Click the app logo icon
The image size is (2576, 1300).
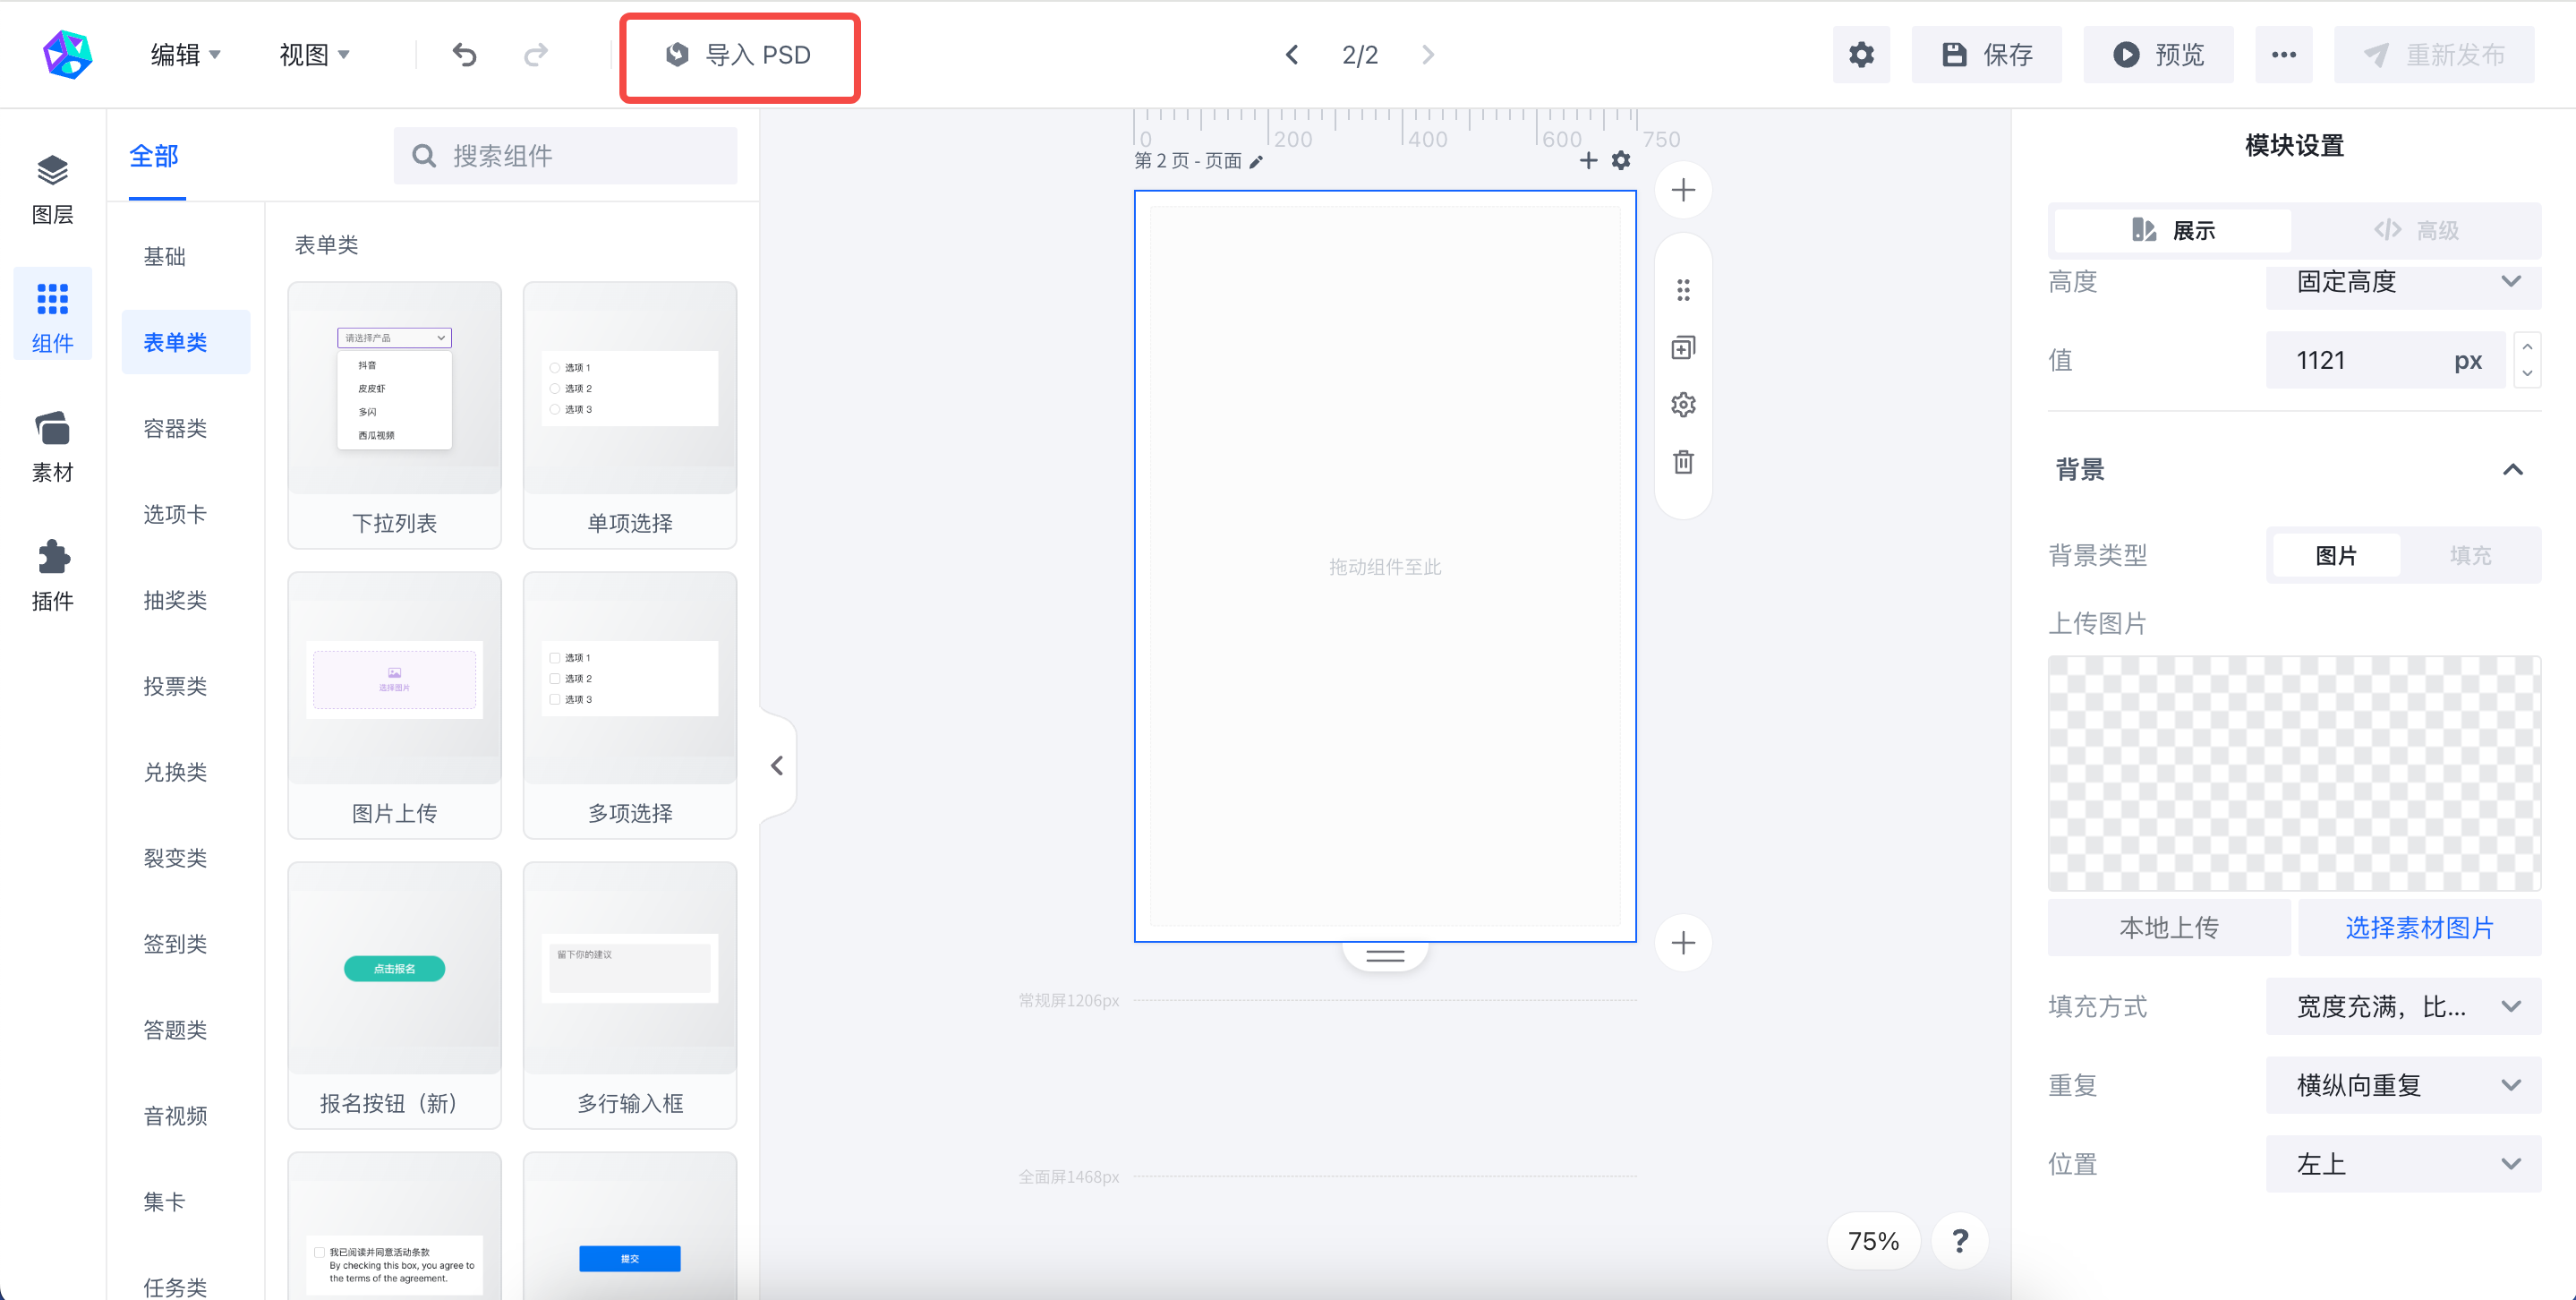point(67,54)
